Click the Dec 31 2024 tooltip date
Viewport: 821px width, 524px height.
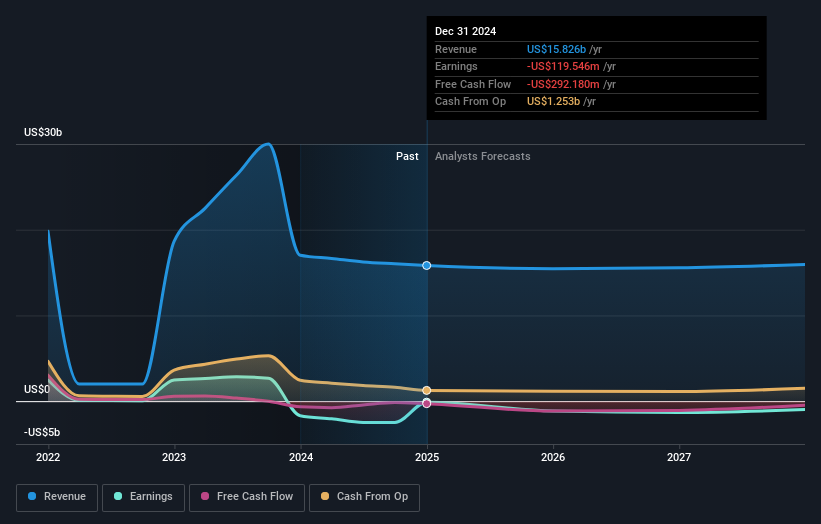tap(465, 31)
